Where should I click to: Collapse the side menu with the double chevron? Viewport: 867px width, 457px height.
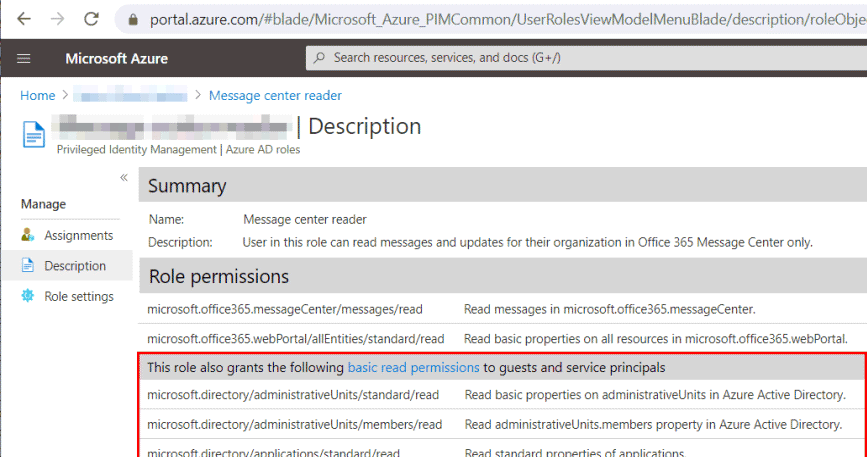point(124,177)
